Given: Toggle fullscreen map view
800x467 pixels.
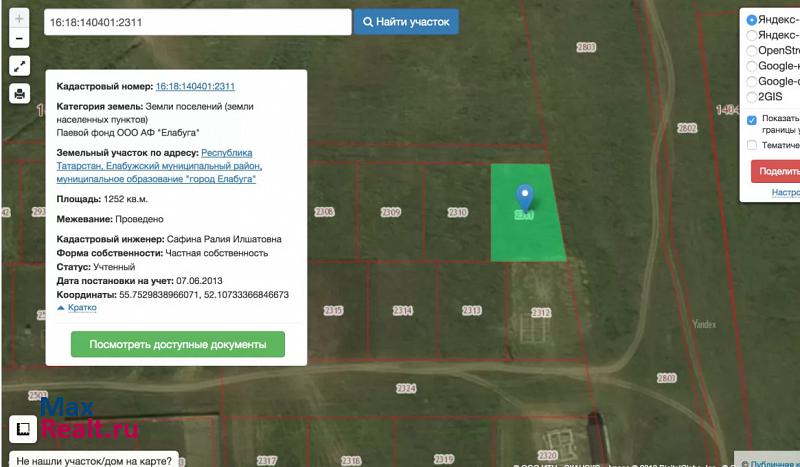Looking at the screenshot, I should tap(20, 67).
